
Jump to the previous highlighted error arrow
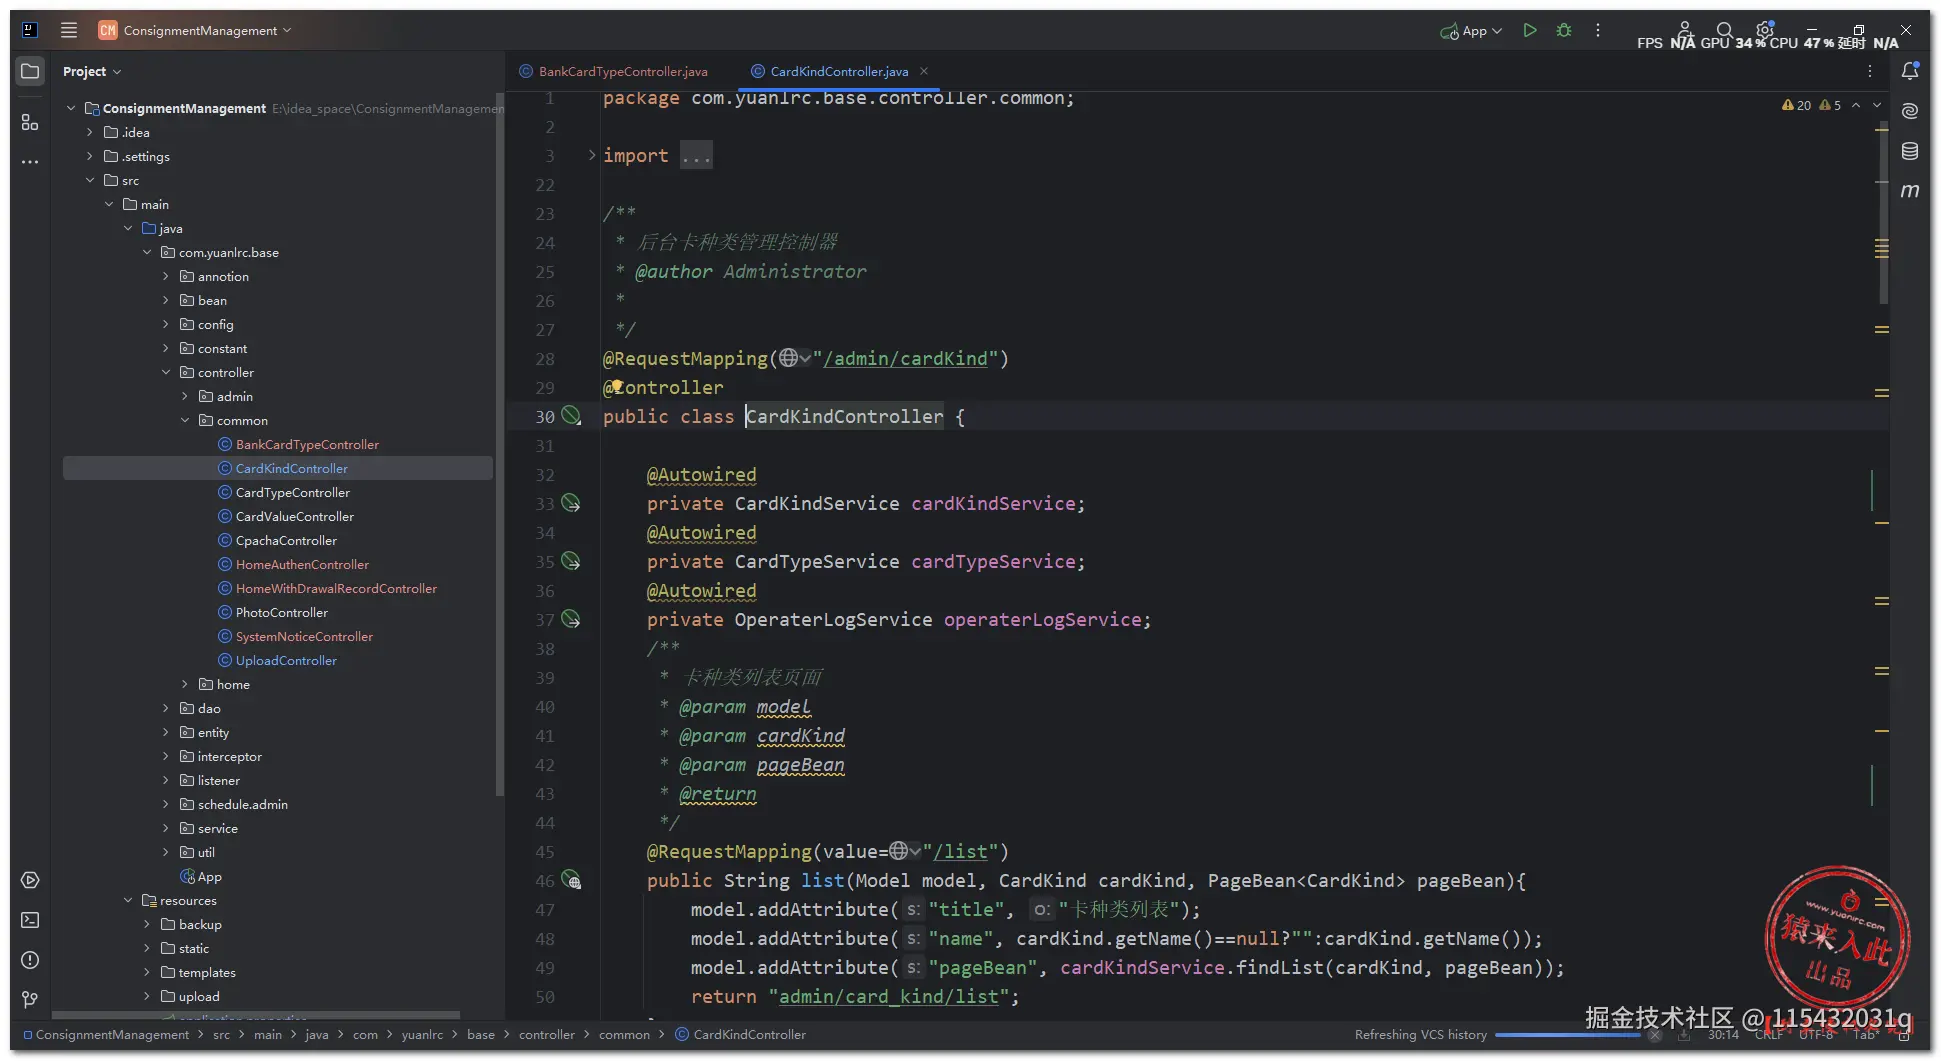(x=1856, y=105)
